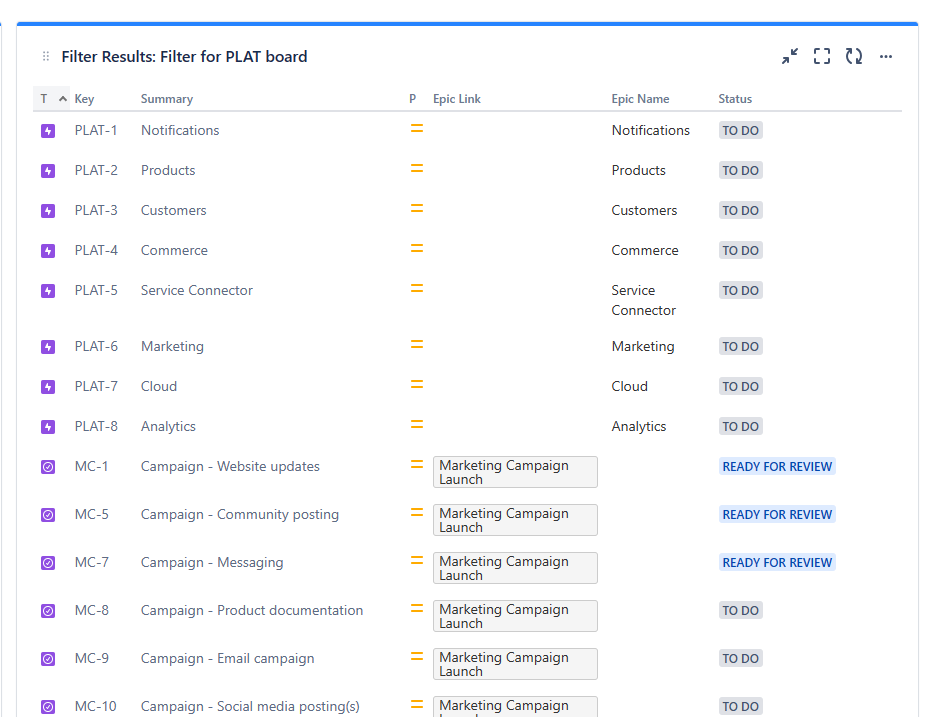
Task: Click the epic type icon for PLAT-5
Action: pos(48,291)
